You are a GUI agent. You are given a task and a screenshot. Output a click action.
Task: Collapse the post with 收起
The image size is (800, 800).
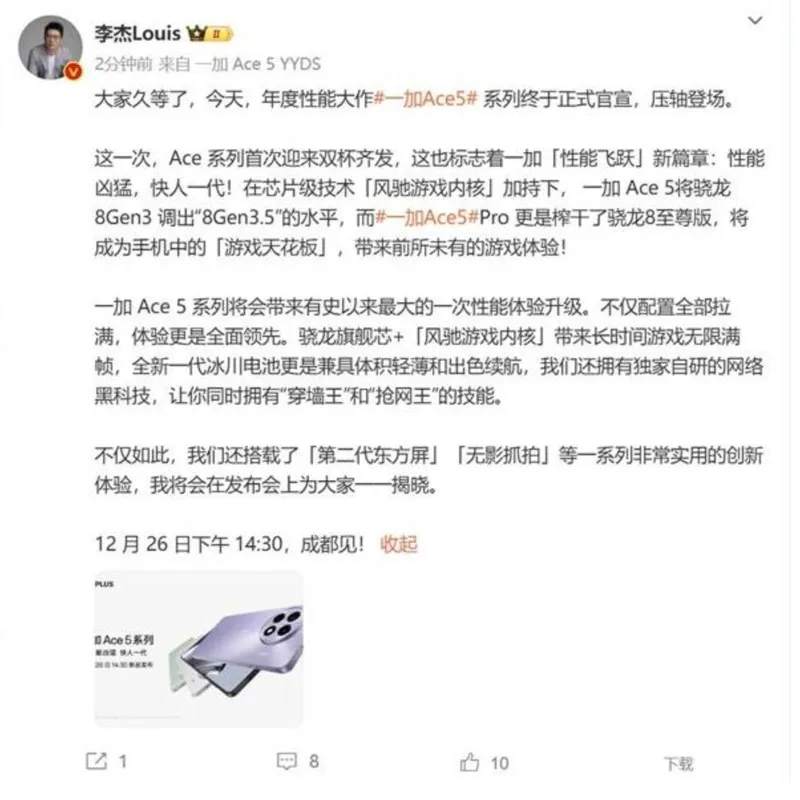tap(399, 544)
